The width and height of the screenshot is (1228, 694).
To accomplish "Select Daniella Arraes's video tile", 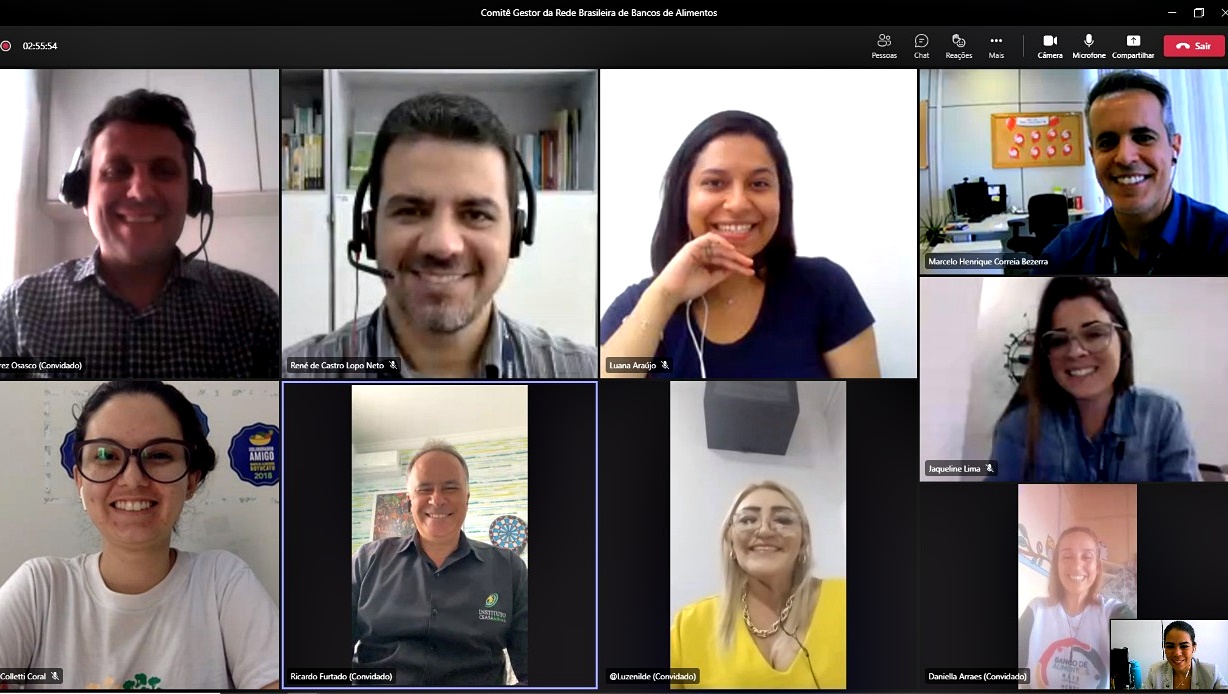I will (1074, 586).
